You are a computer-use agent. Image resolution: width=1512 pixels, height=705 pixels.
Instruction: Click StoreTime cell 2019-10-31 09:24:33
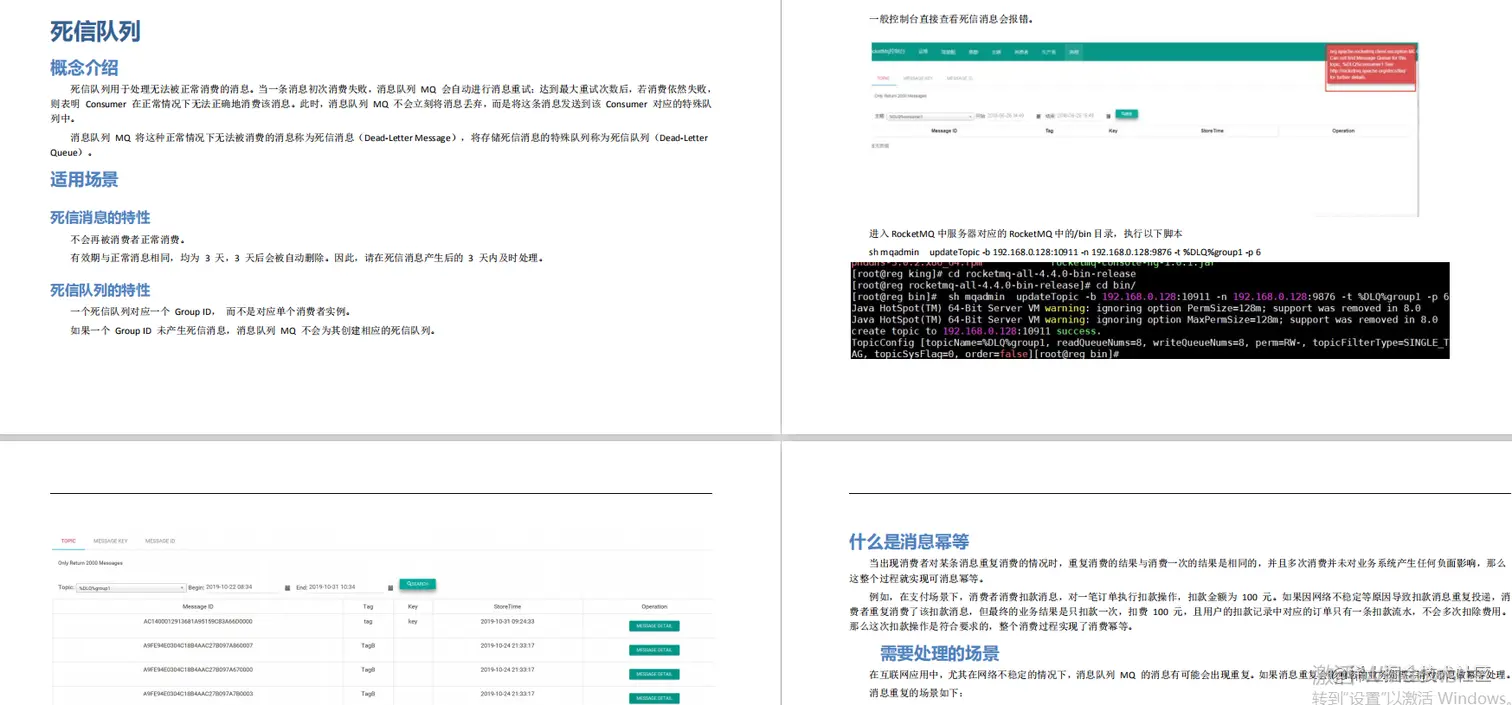click(507, 621)
